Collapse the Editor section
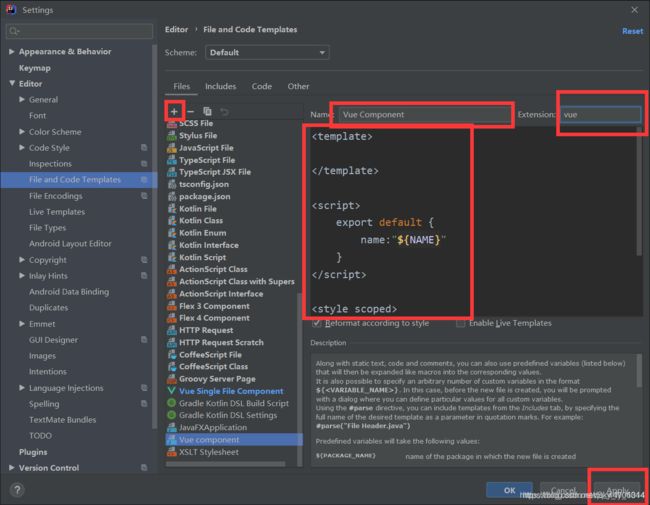Image resolution: width=650 pixels, height=505 pixels. [x=12, y=83]
